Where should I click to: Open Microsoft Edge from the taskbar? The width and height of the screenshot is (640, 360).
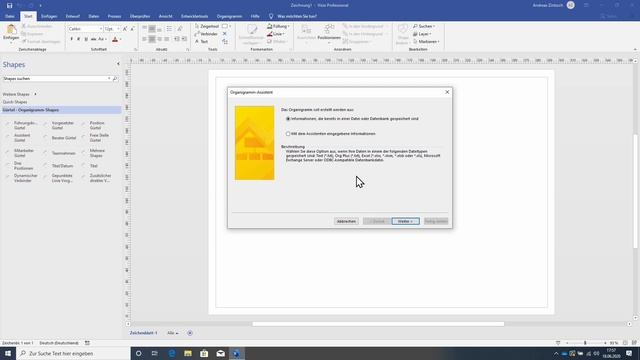pyautogui.click(x=171, y=353)
